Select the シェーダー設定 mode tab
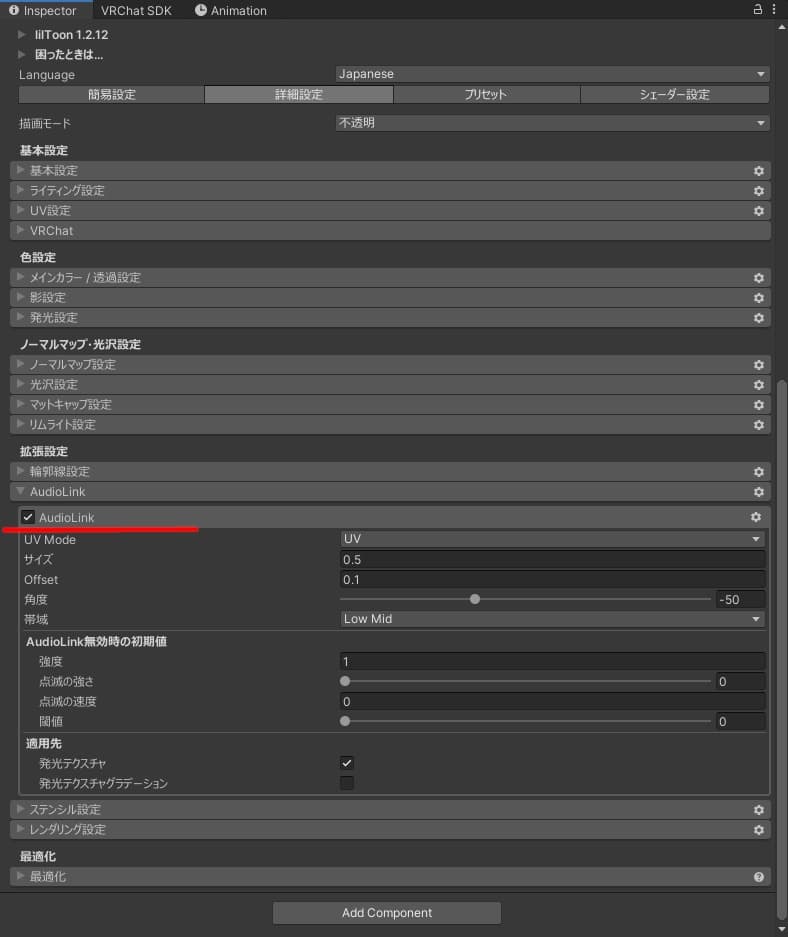This screenshot has width=788, height=937. [x=674, y=94]
